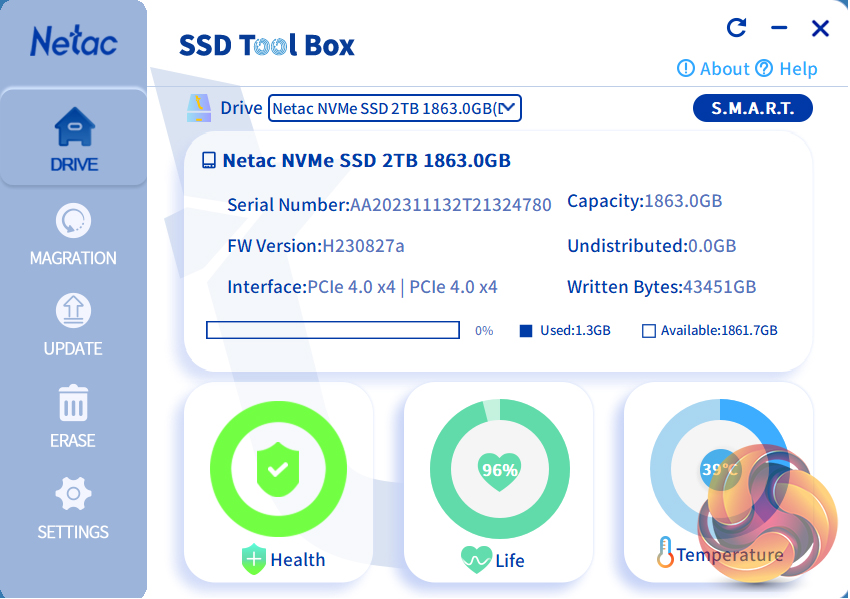The width and height of the screenshot is (850, 599).
Task: Open the Help link
Action: click(x=798, y=69)
